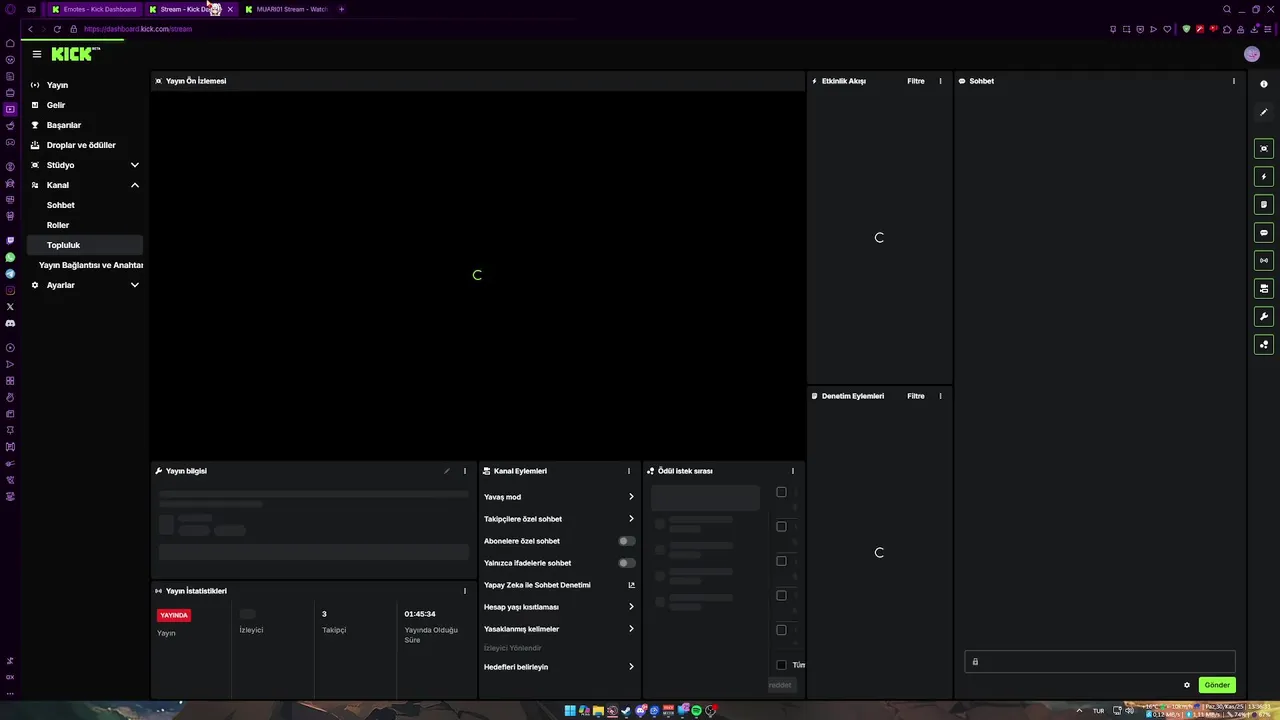Click the pencil edit-layout icon in right rail

(1264, 112)
